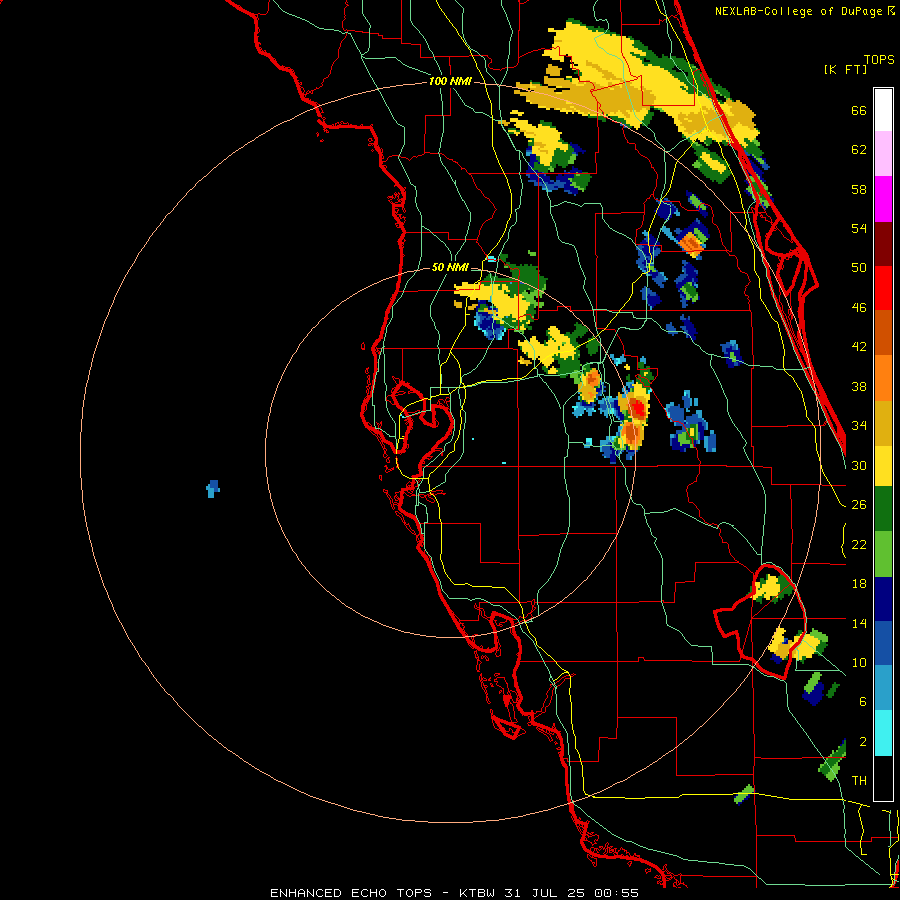
Task: Click the 66 legend value
Action: (859, 110)
